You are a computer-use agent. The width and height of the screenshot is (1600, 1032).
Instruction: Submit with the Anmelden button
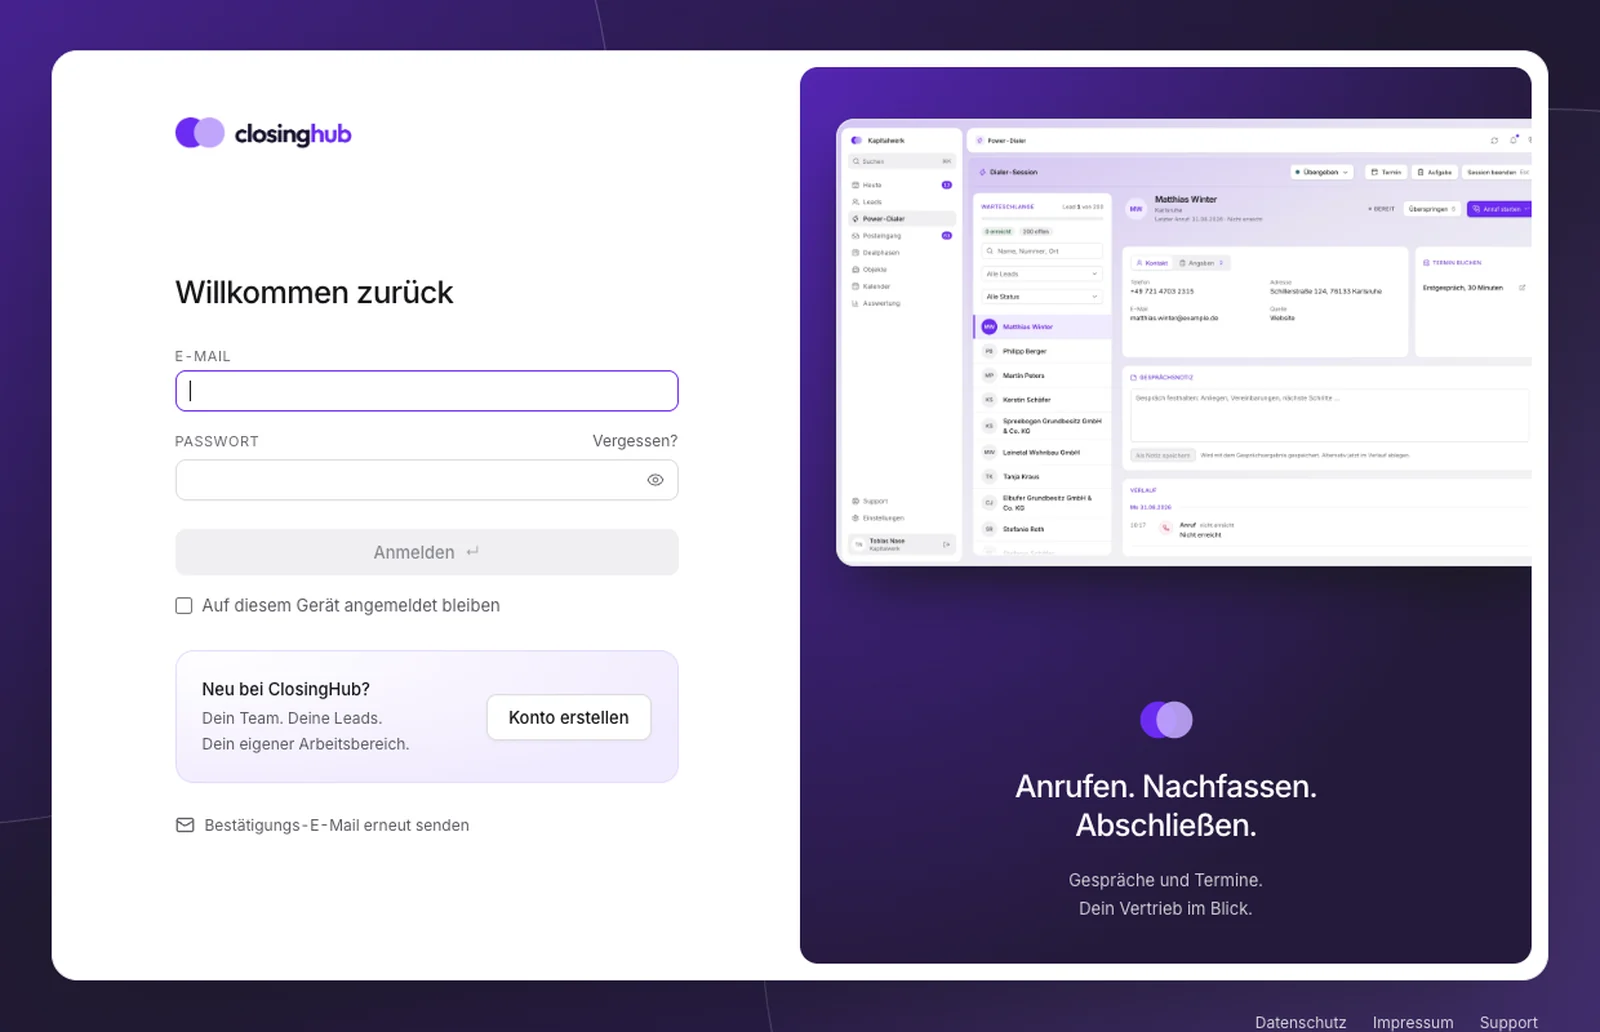[427, 552]
